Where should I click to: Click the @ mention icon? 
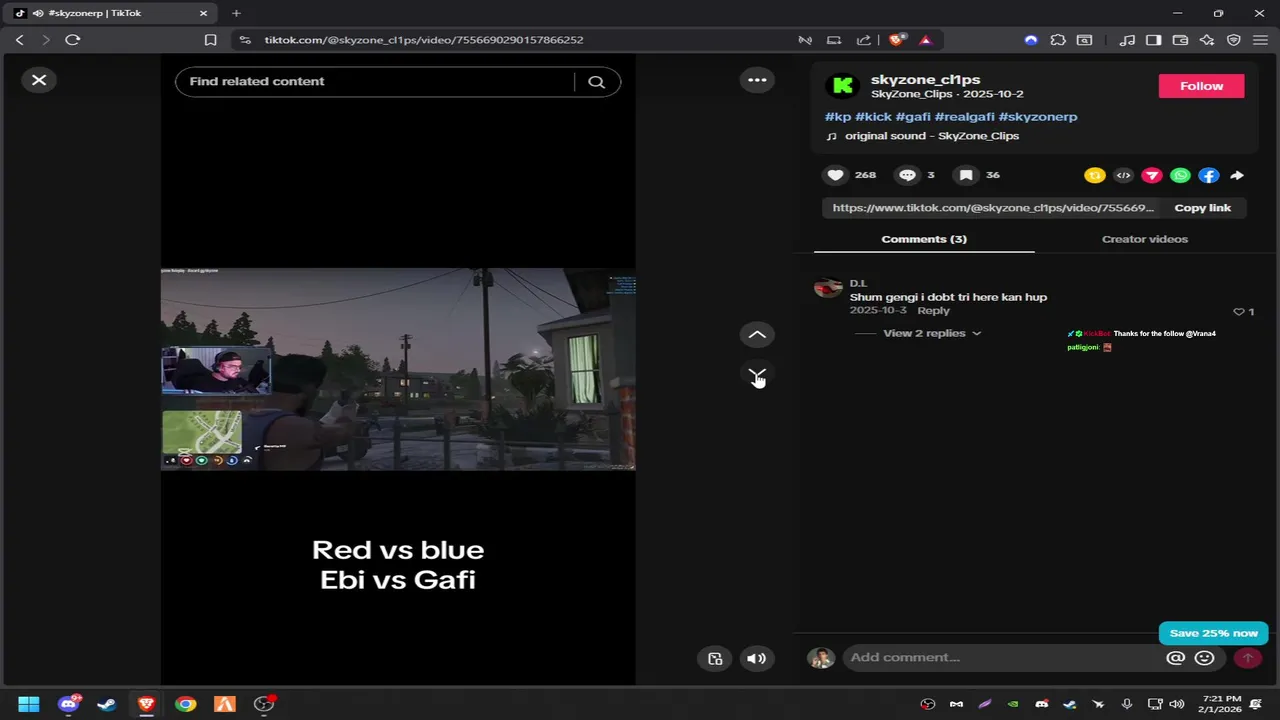click(1176, 658)
